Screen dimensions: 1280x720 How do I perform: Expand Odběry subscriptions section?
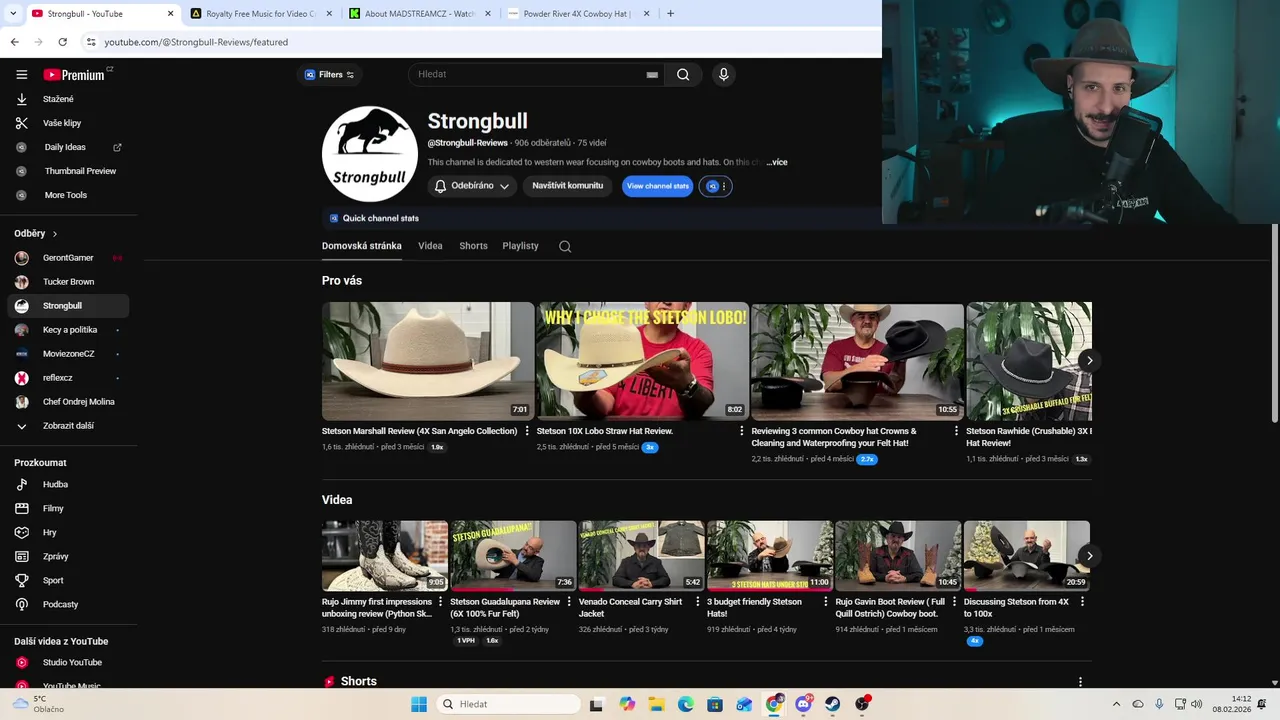(x=36, y=233)
